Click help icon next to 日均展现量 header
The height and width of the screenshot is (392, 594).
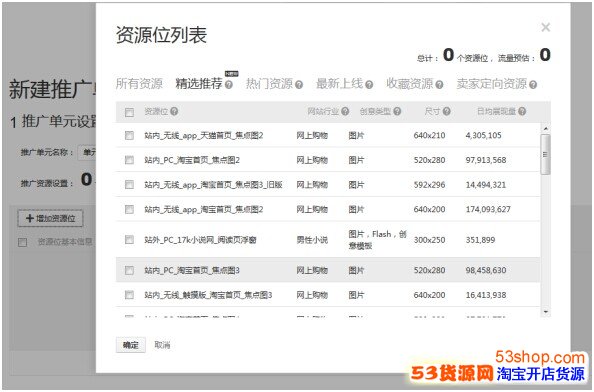[x=522, y=111]
